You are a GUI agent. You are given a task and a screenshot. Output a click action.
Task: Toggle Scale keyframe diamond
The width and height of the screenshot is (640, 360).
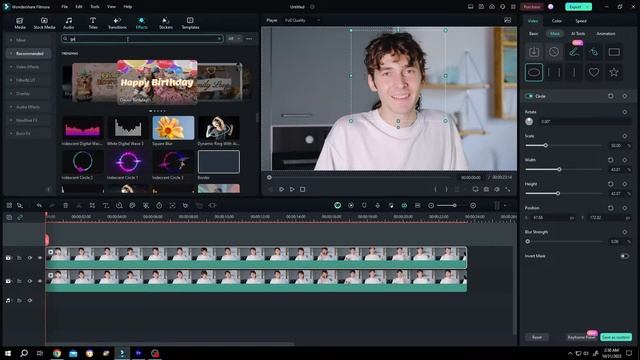click(x=624, y=136)
